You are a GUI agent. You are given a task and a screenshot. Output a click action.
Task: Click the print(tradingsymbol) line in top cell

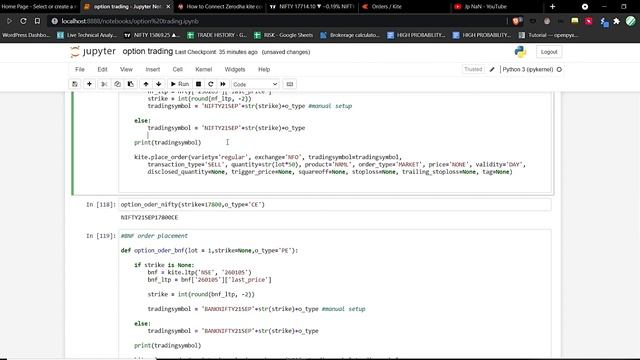168,142
